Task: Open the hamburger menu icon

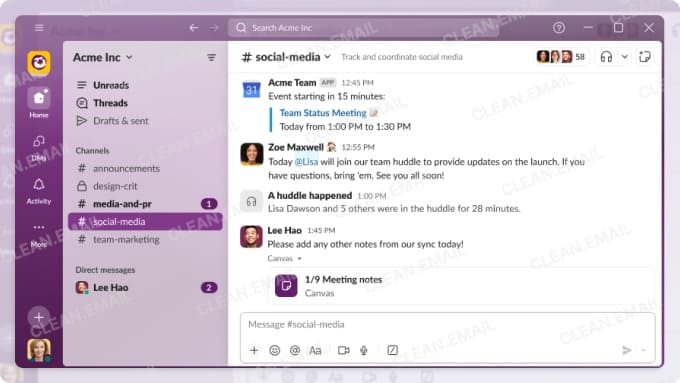Action: (x=39, y=28)
